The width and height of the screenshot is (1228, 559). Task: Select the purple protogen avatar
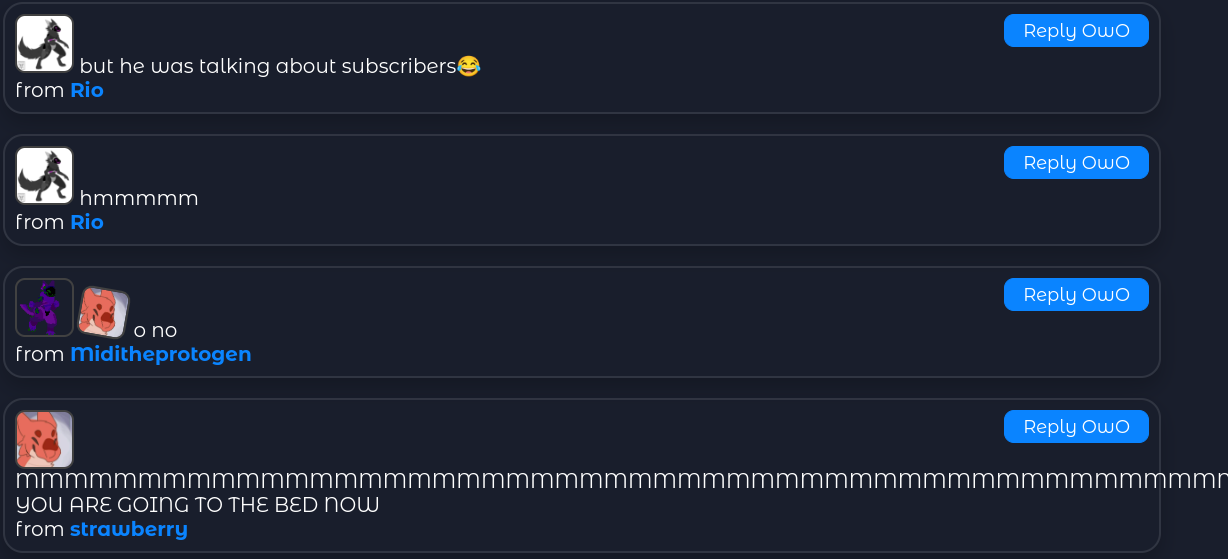coord(45,308)
